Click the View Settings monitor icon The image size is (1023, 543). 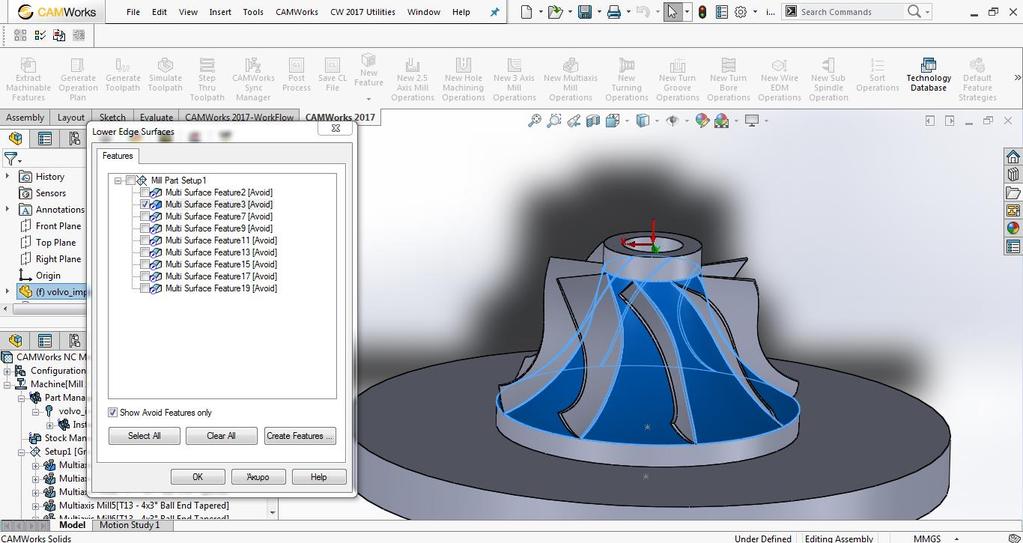coord(752,121)
